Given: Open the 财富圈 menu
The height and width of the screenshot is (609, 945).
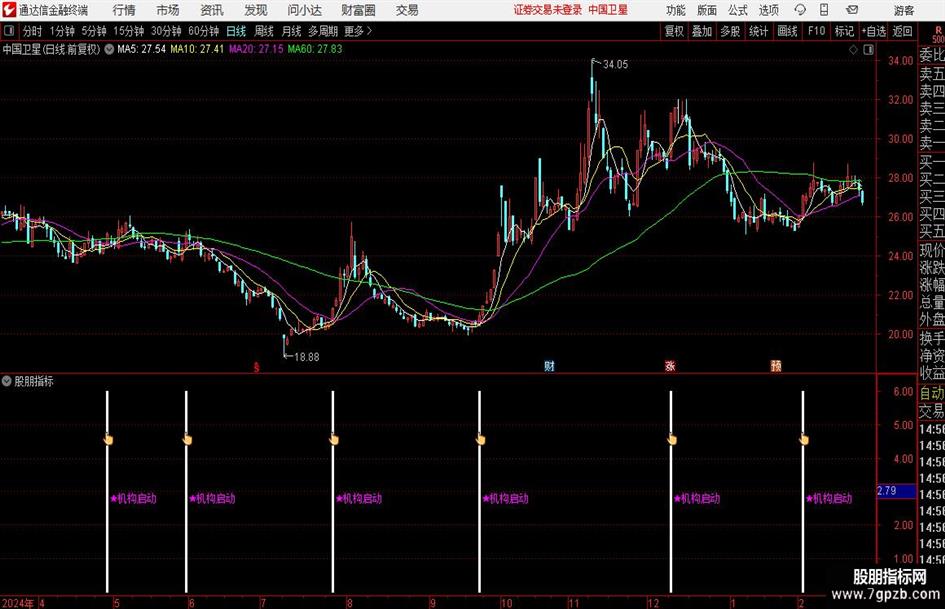Looking at the screenshot, I should pyautogui.click(x=358, y=10).
